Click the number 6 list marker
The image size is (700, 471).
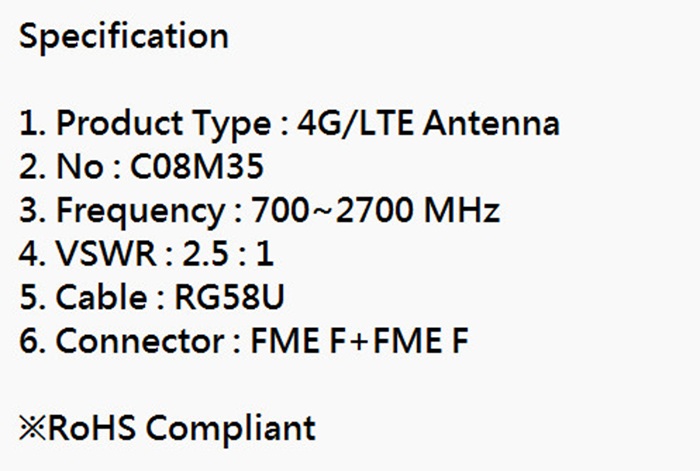tap(28, 341)
